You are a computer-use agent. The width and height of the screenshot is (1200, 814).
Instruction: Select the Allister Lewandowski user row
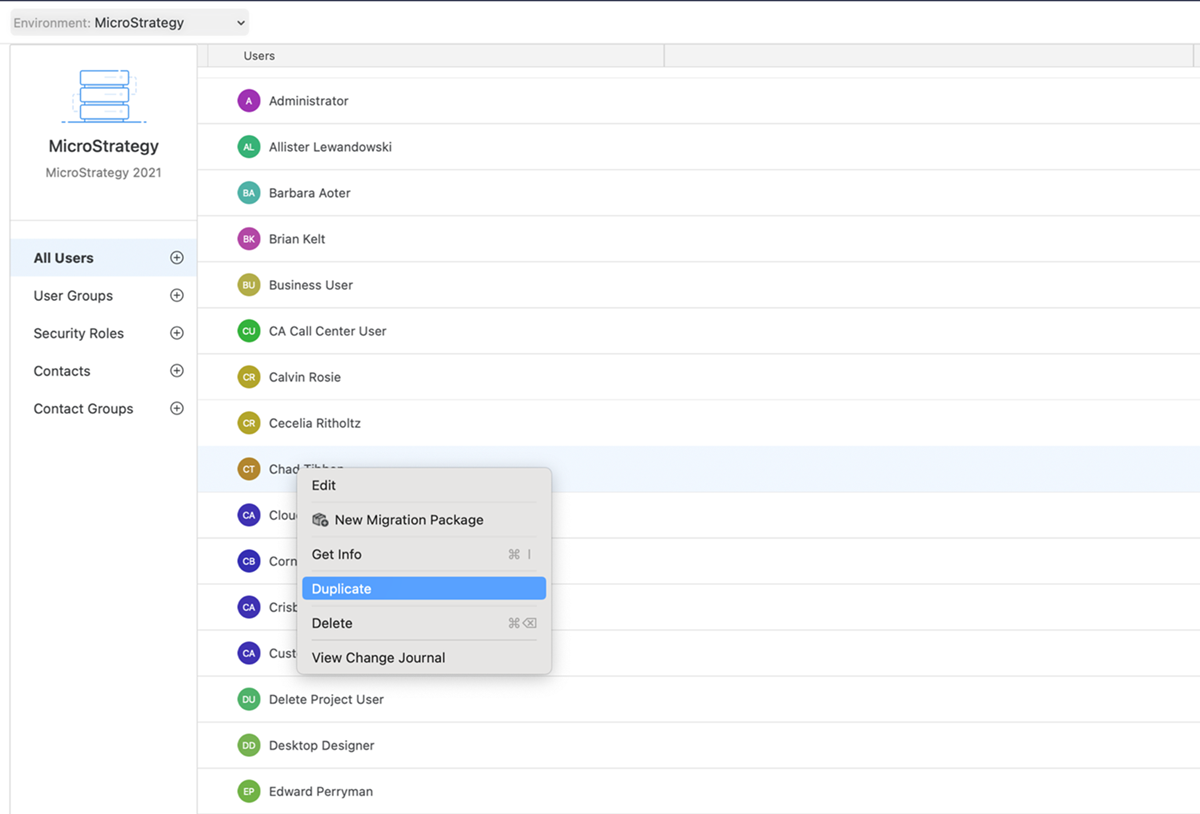click(330, 147)
